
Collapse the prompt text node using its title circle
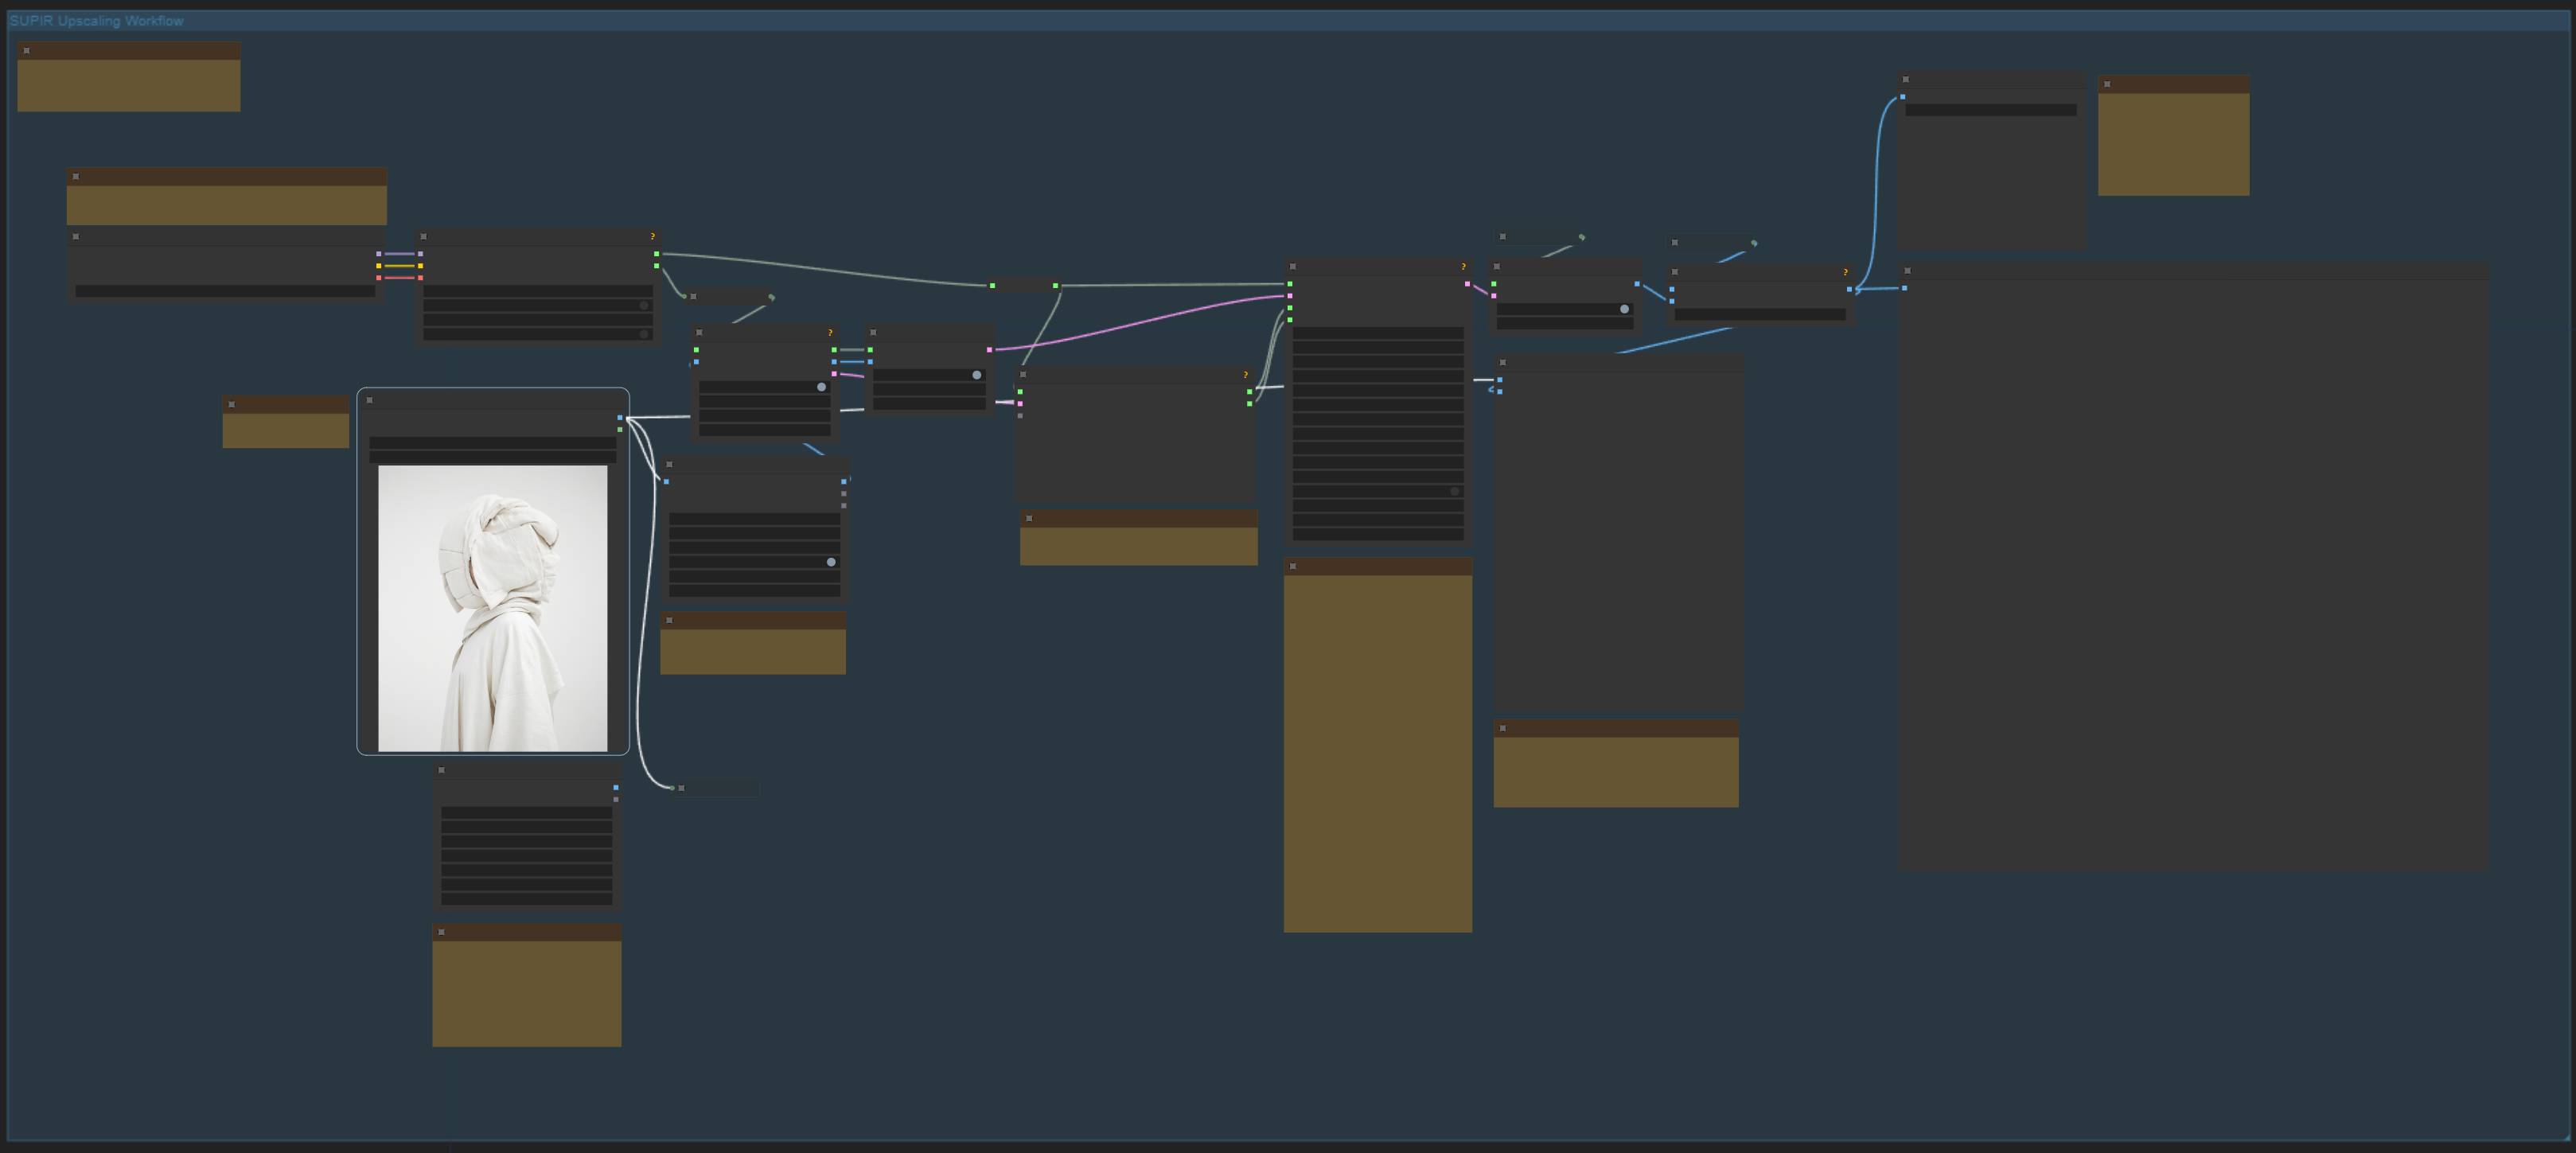pyautogui.click(x=443, y=769)
